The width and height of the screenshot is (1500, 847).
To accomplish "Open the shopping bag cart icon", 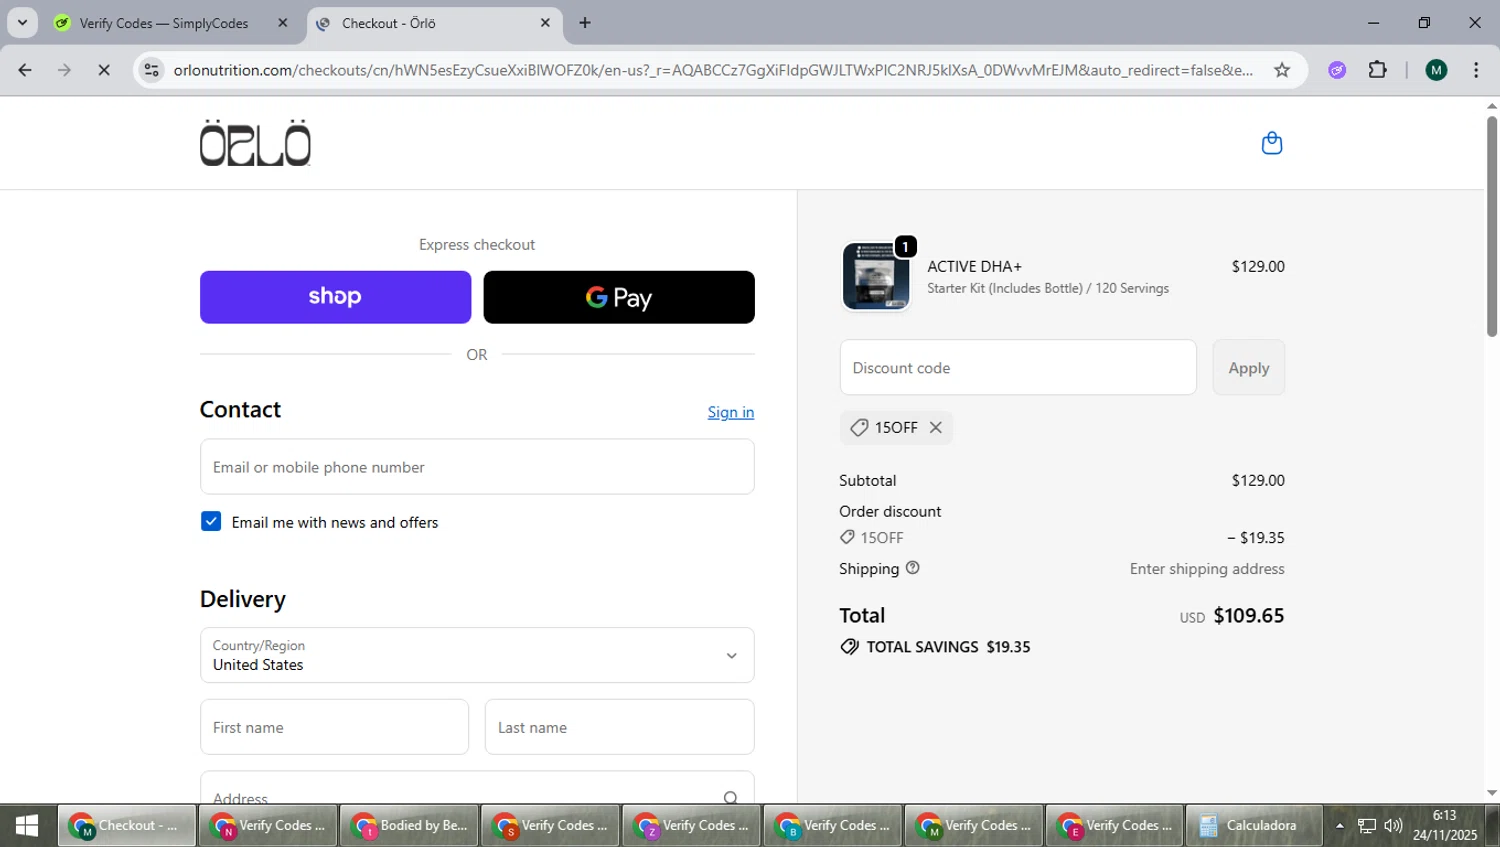I will (x=1271, y=143).
